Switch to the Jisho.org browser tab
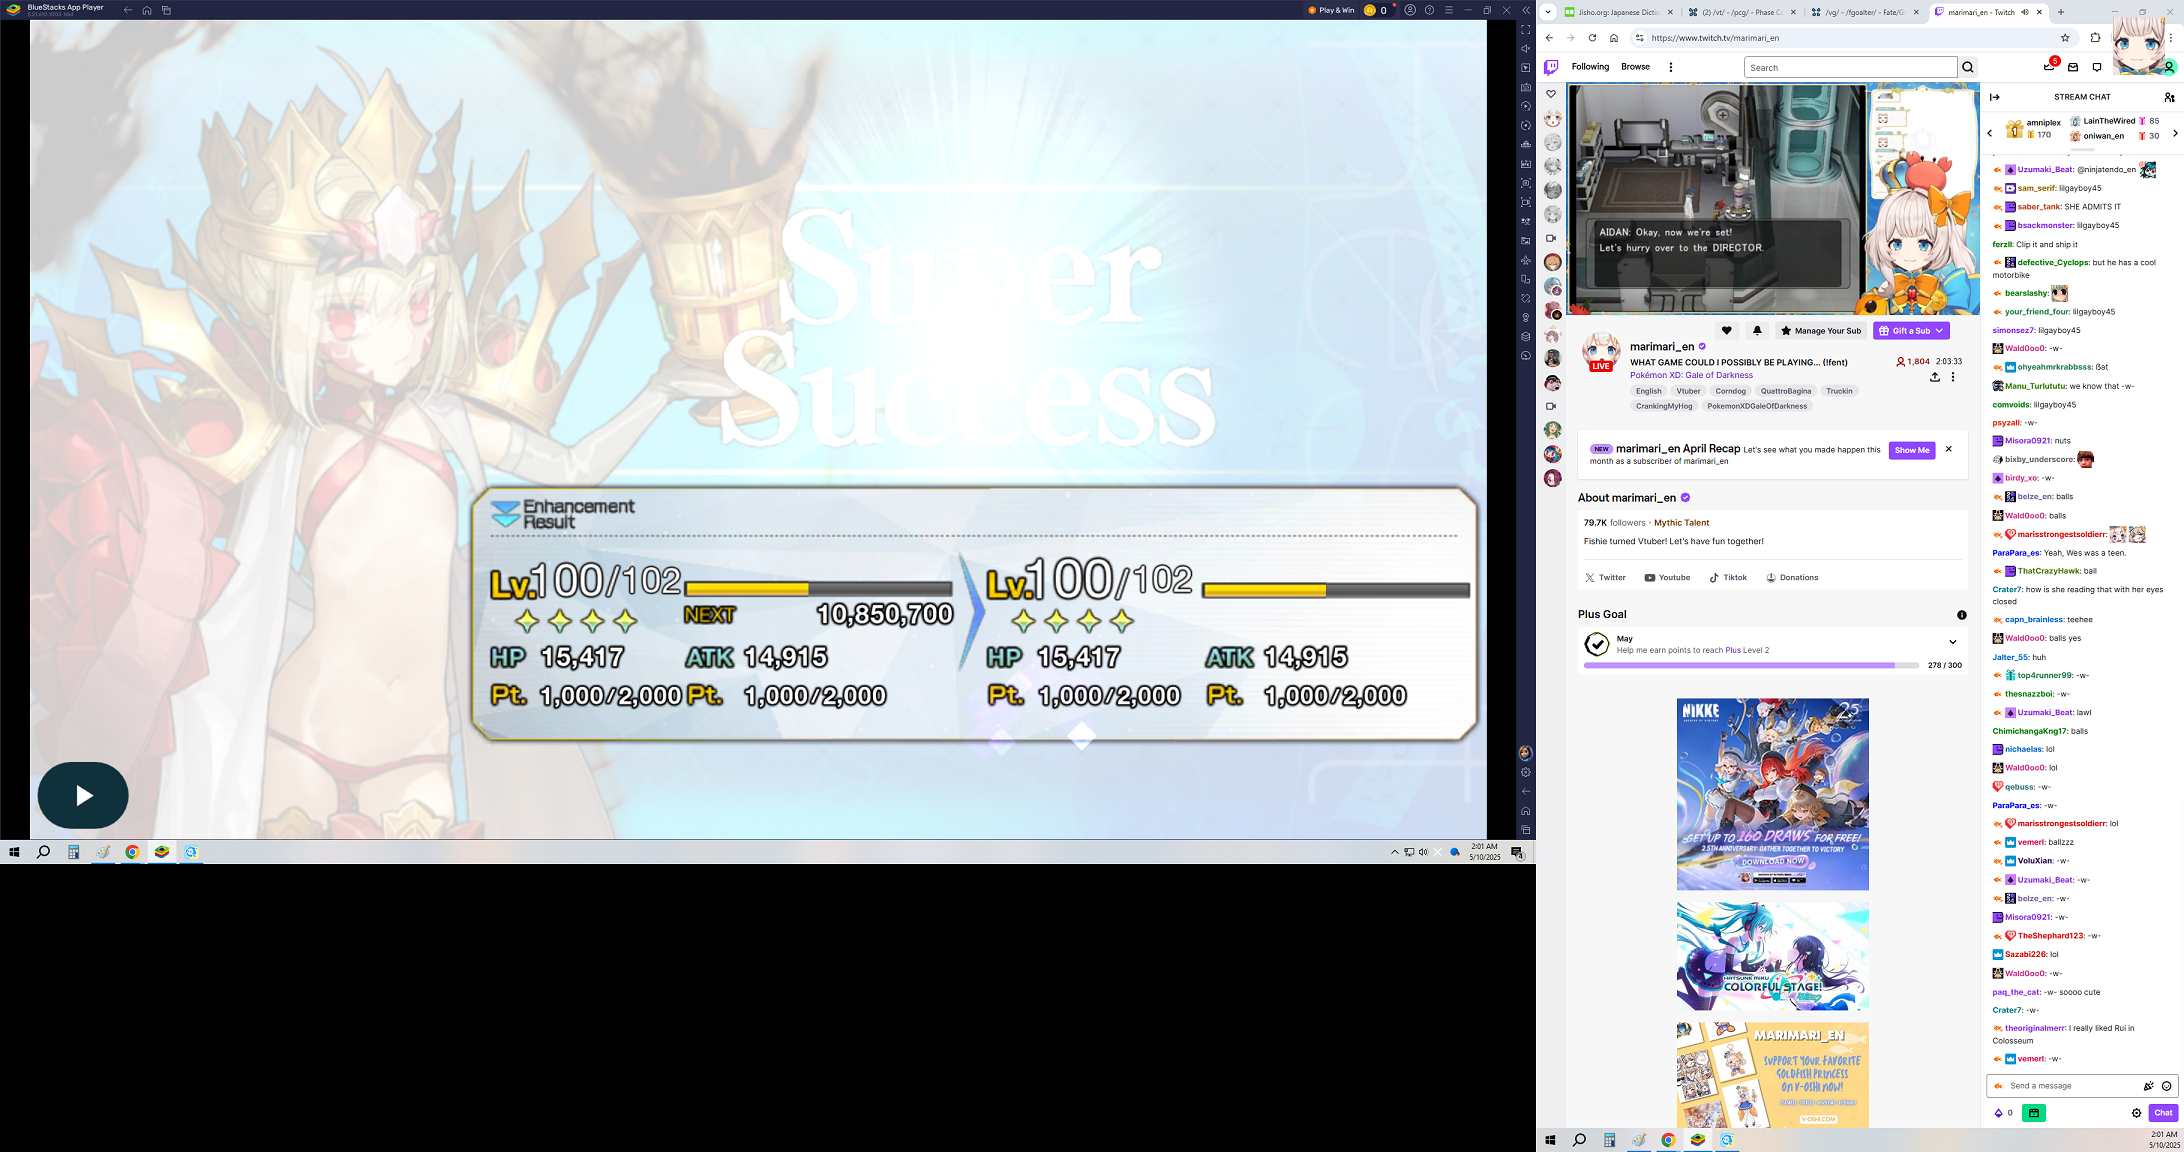2184x1152 pixels. (1619, 12)
